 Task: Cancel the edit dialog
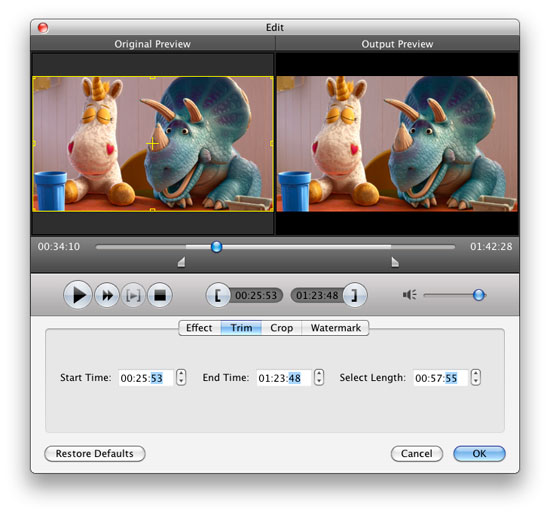(x=417, y=454)
